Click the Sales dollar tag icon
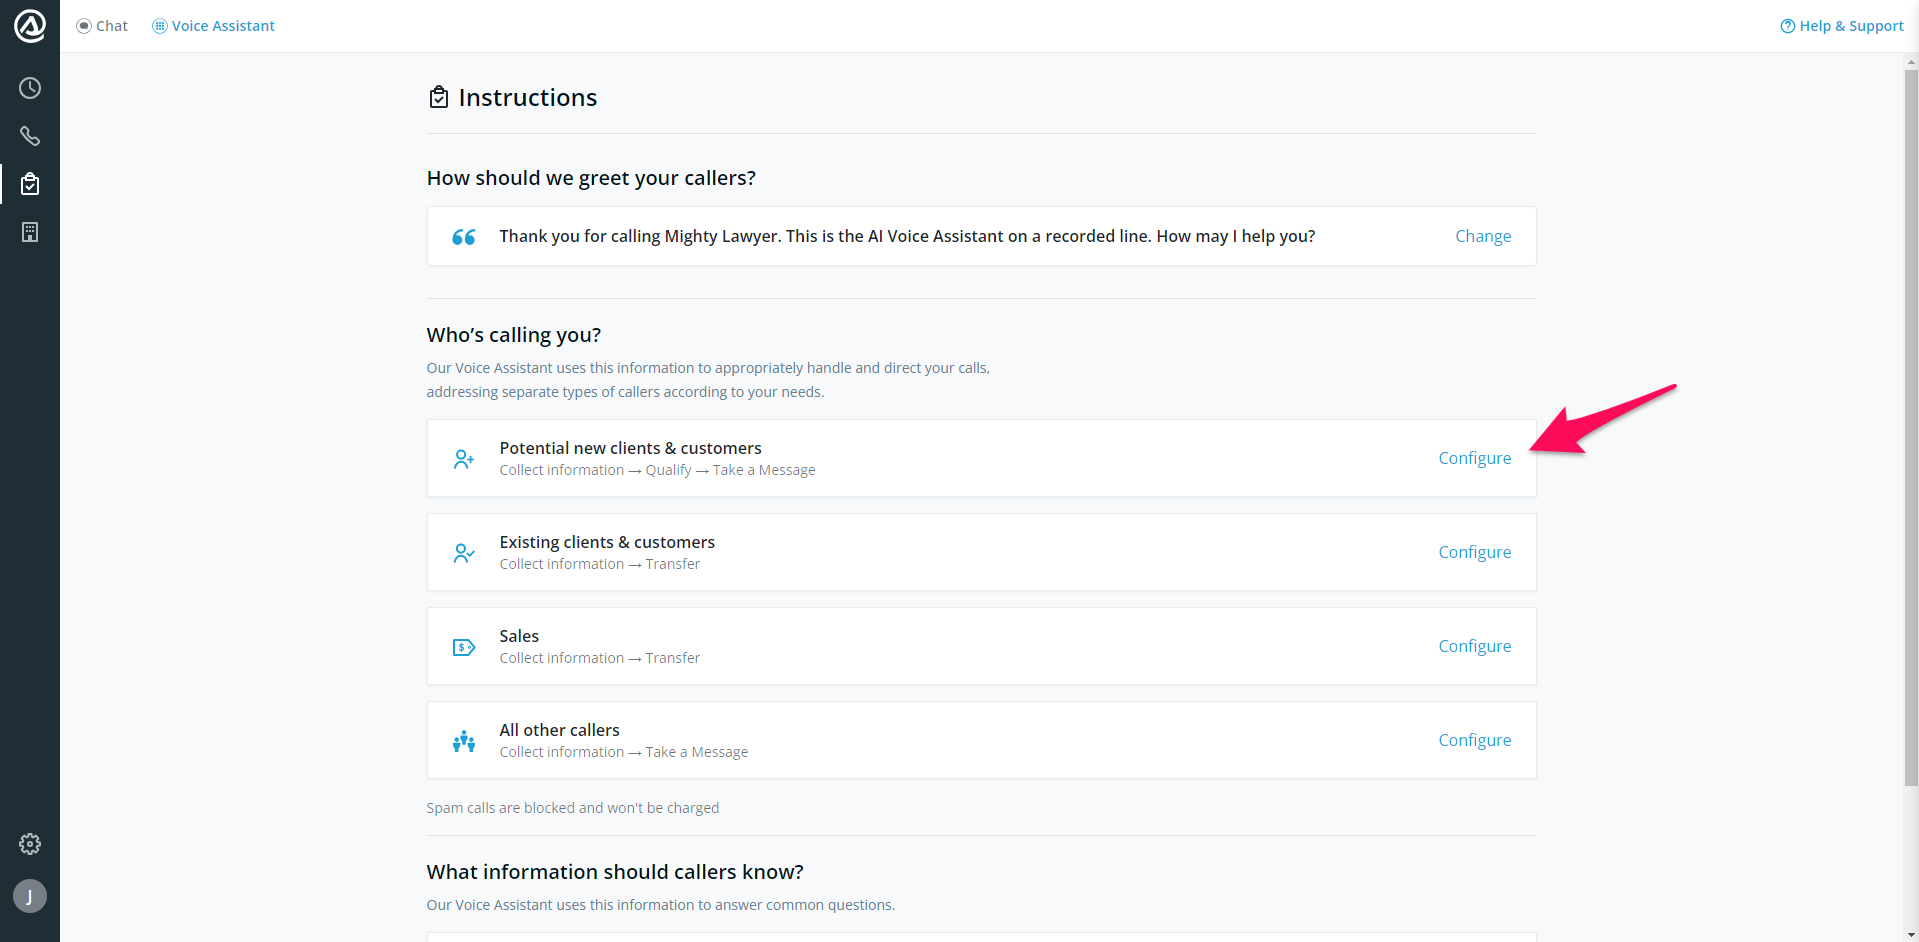The height and width of the screenshot is (942, 1919). (464, 647)
